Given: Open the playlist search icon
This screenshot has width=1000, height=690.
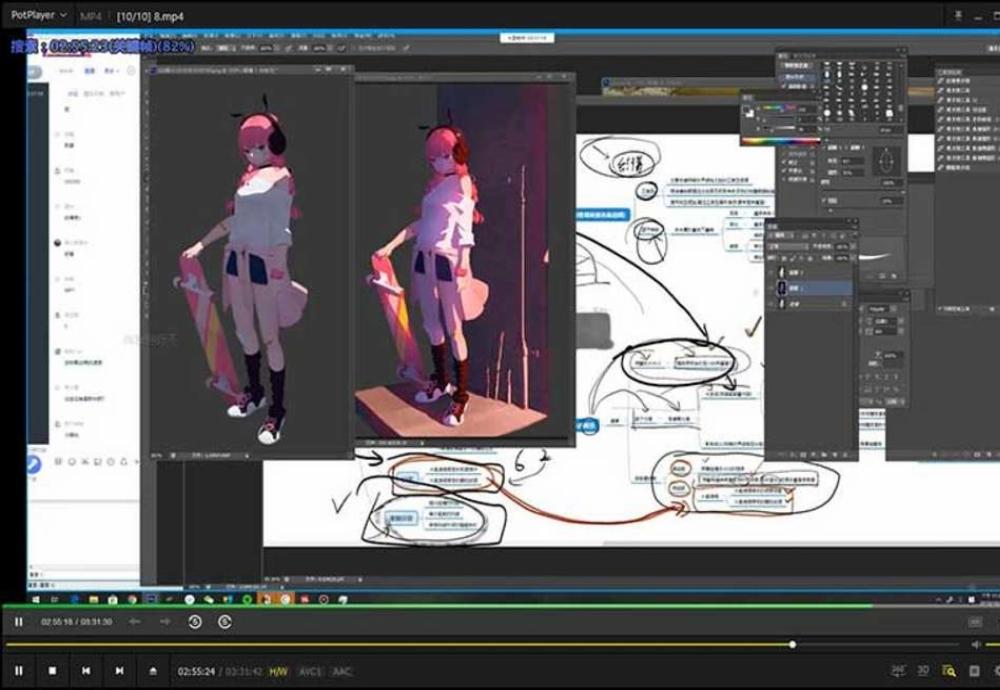Looking at the screenshot, I should [948, 671].
